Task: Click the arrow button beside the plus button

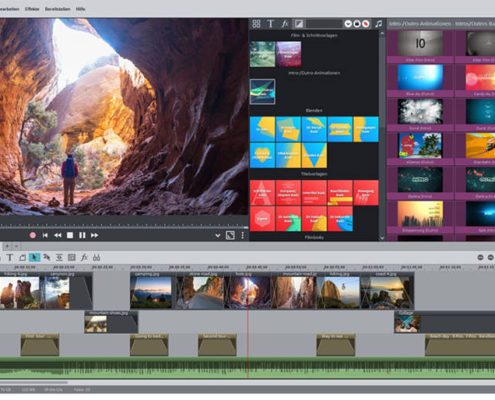Action: point(16,246)
